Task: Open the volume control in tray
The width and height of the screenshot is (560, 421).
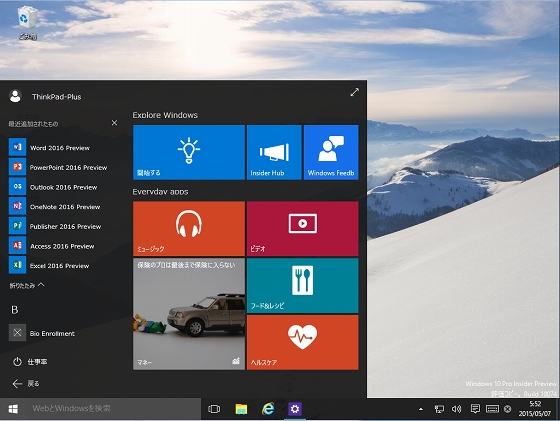Action: coord(456,409)
